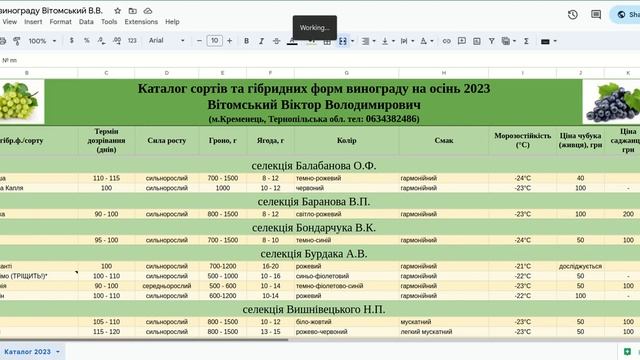
Task: Check cloud save document status
Action: click(148, 11)
